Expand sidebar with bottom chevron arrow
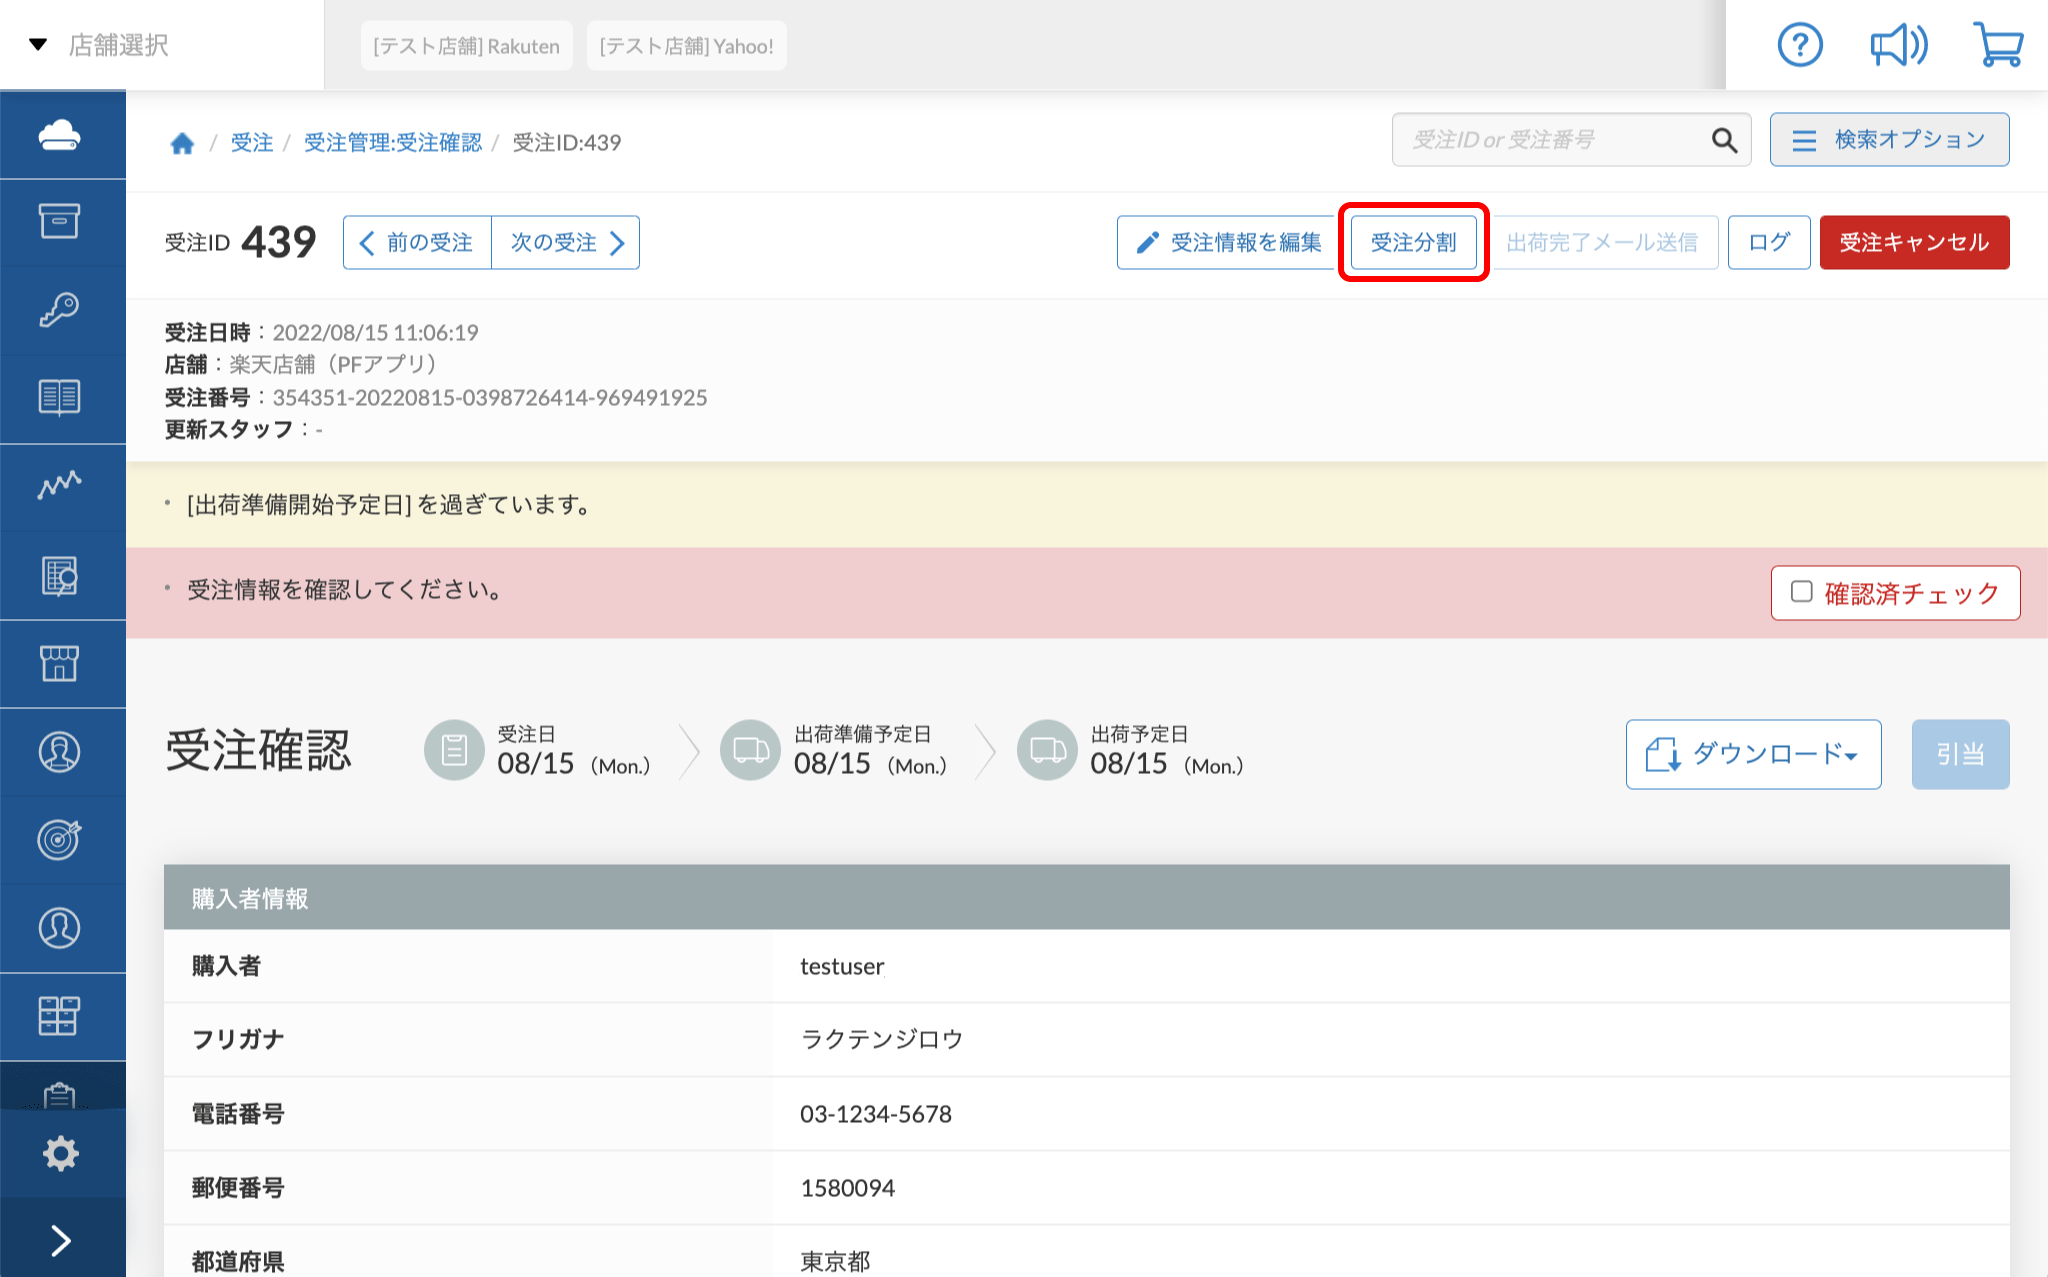This screenshot has width=2048, height=1277. coord(60,1240)
